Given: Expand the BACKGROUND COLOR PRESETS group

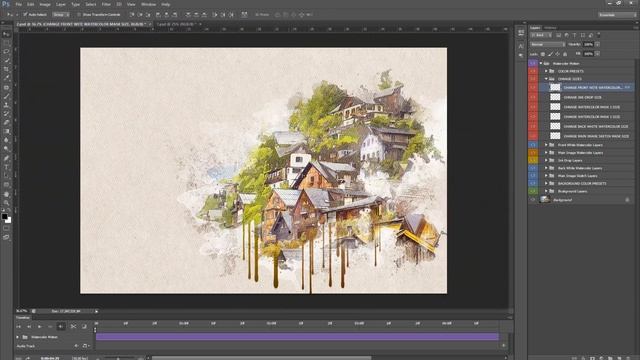Looking at the screenshot, I should 546,183.
